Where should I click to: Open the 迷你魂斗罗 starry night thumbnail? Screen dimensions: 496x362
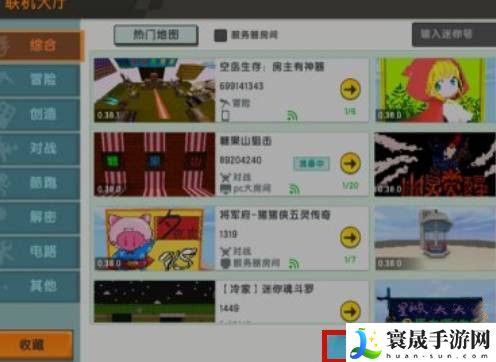[x=155, y=301]
